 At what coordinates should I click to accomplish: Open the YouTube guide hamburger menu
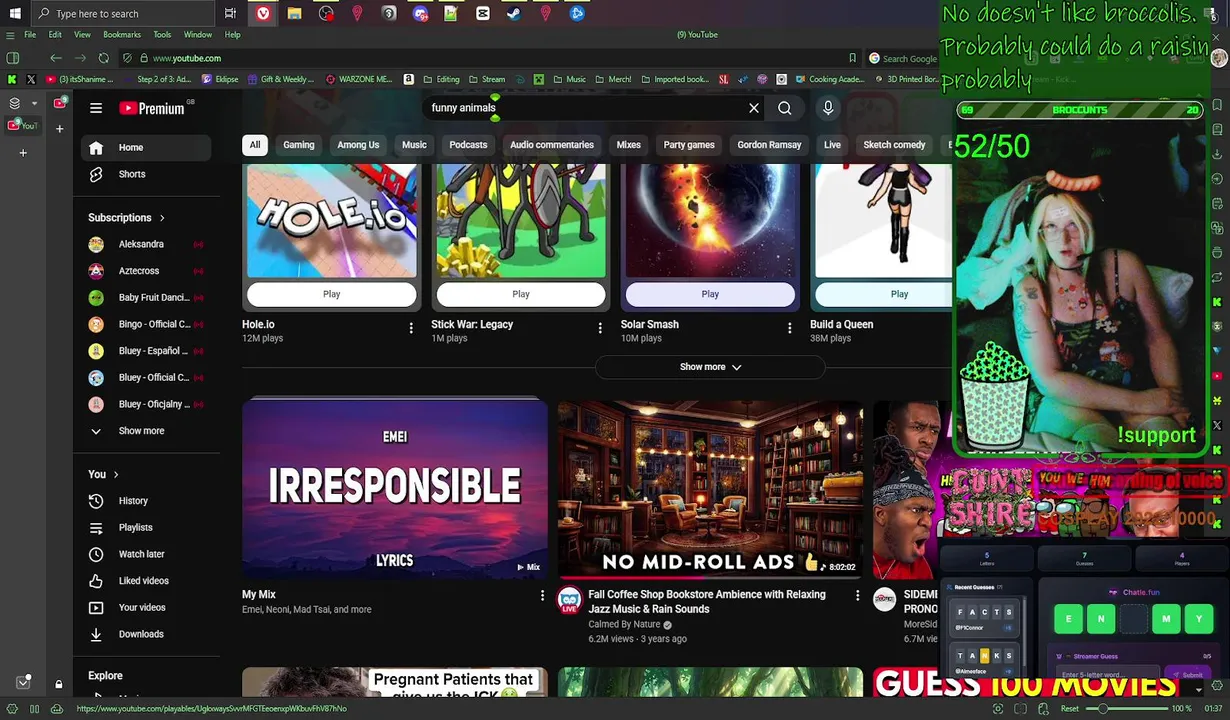tap(96, 108)
